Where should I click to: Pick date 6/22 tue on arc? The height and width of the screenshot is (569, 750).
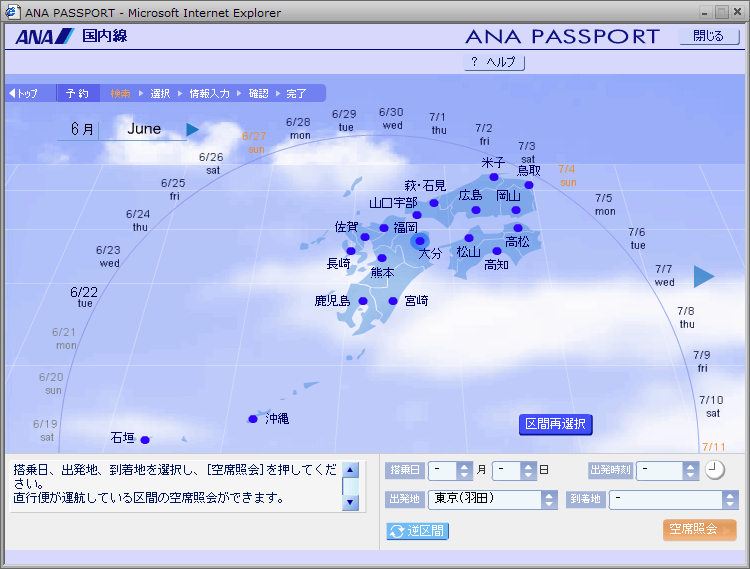[84, 296]
